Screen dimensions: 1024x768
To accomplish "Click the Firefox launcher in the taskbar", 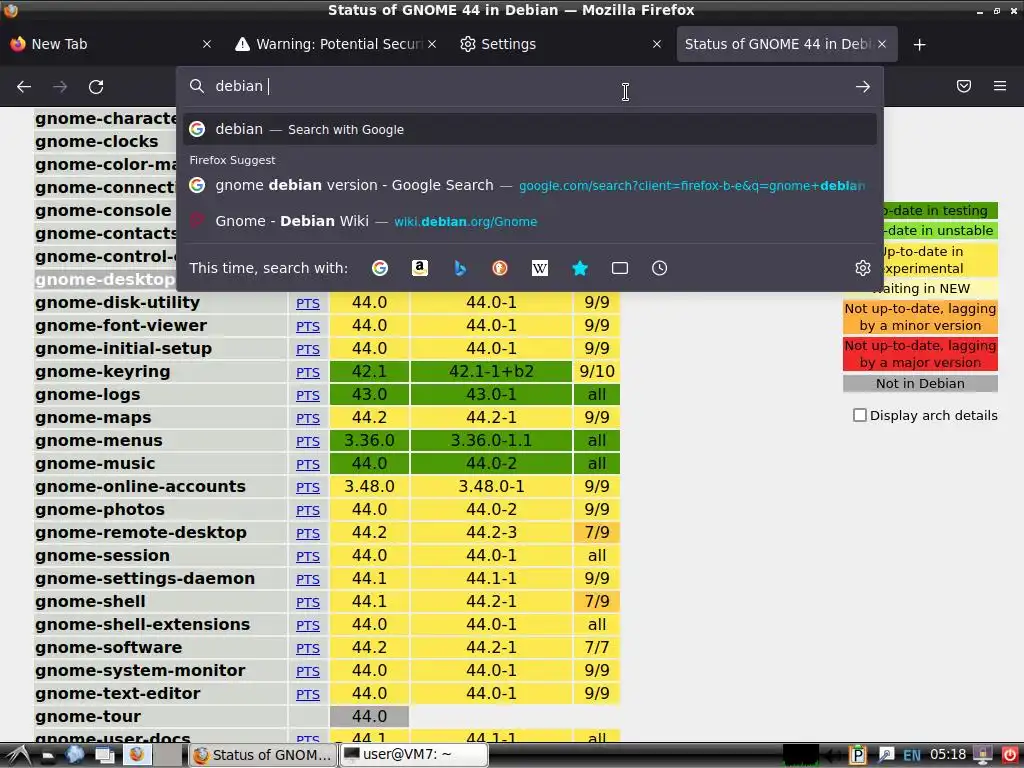I will pos(136,755).
